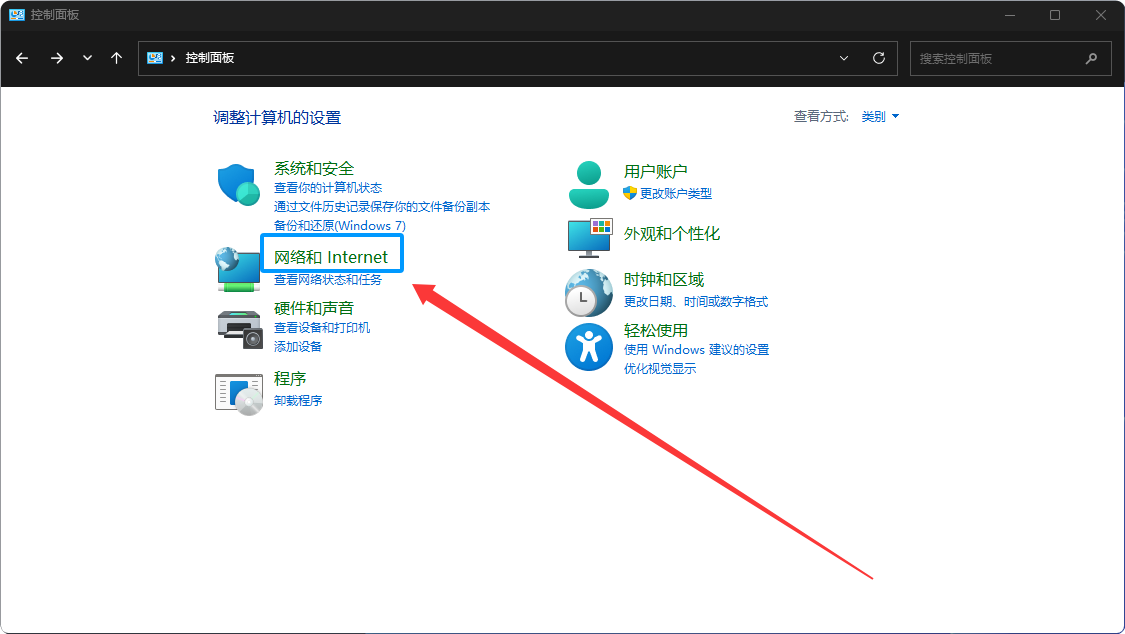Click 更改日期、时间或数字格式 link
The width and height of the screenshot is (1125, 634).
[696, 302]
